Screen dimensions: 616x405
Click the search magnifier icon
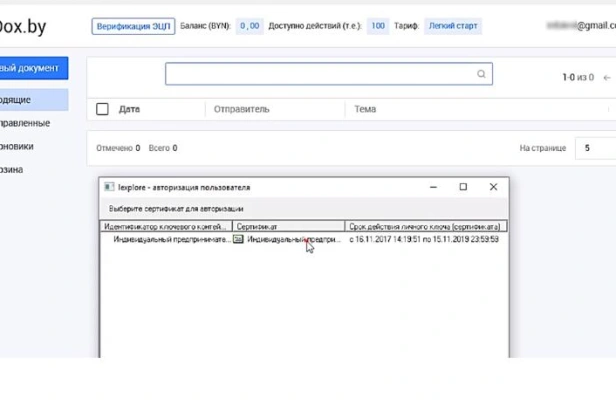[x=481, y=74]
